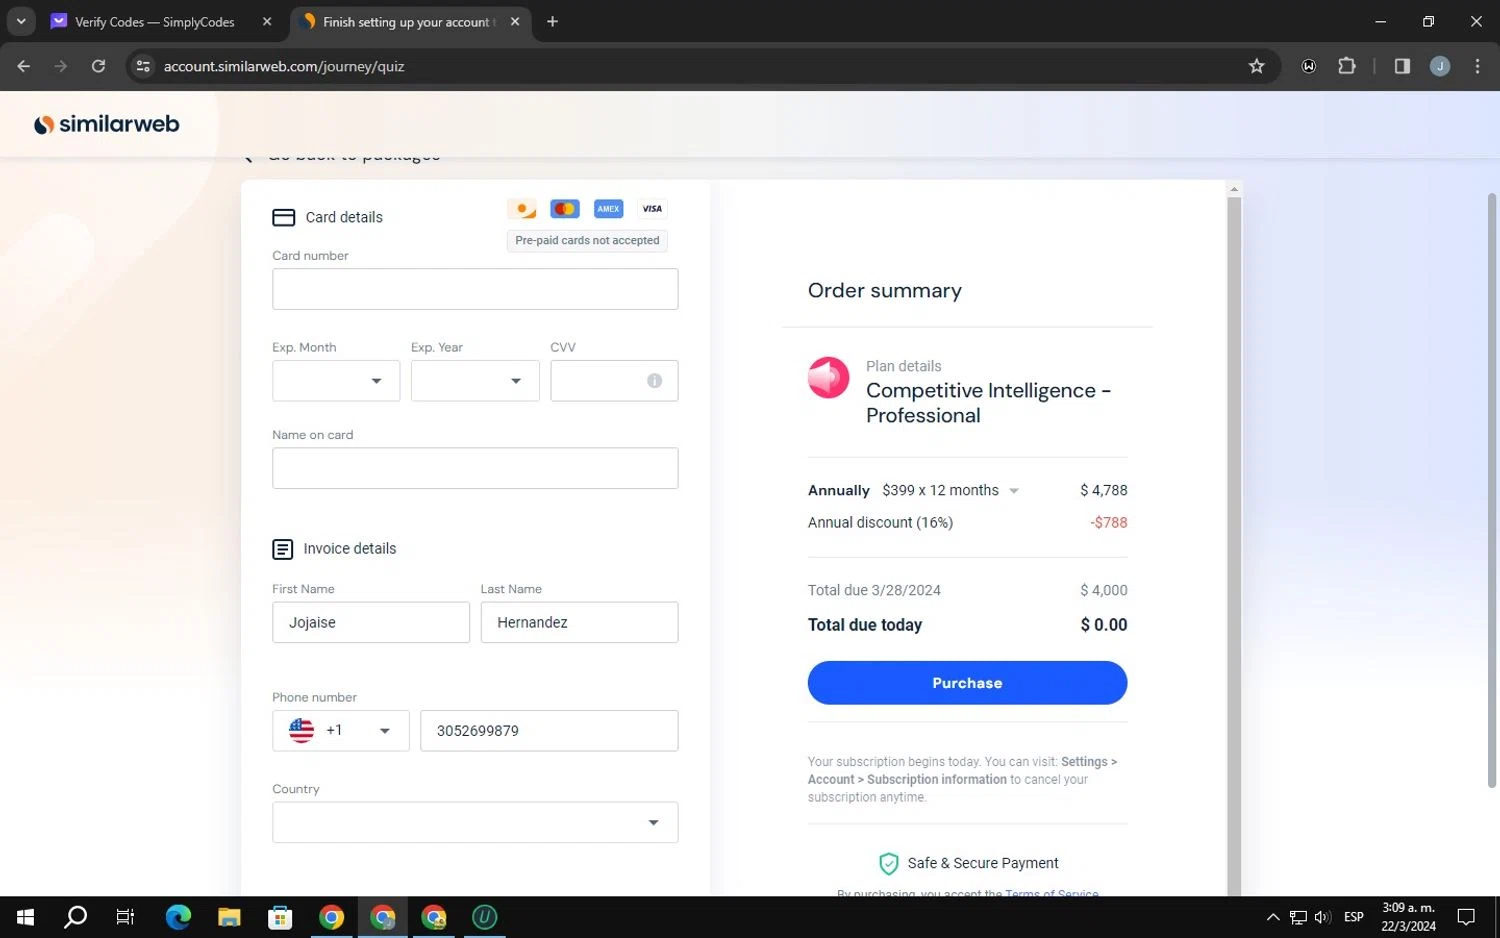Show hidden system tray icons
Viewport: 1500px width, 938px height.
click(x=1272, y=917)
